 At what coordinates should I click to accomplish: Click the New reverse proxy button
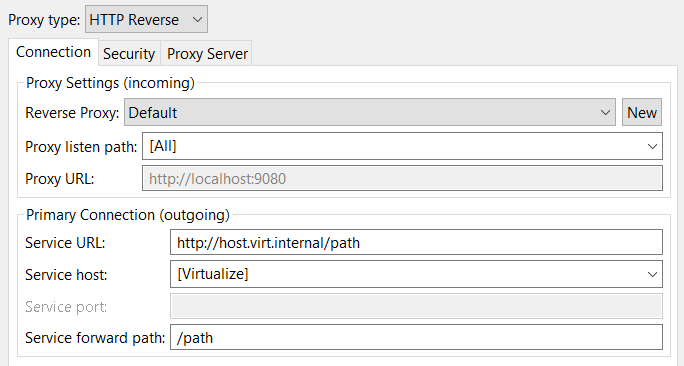point(642,113)
